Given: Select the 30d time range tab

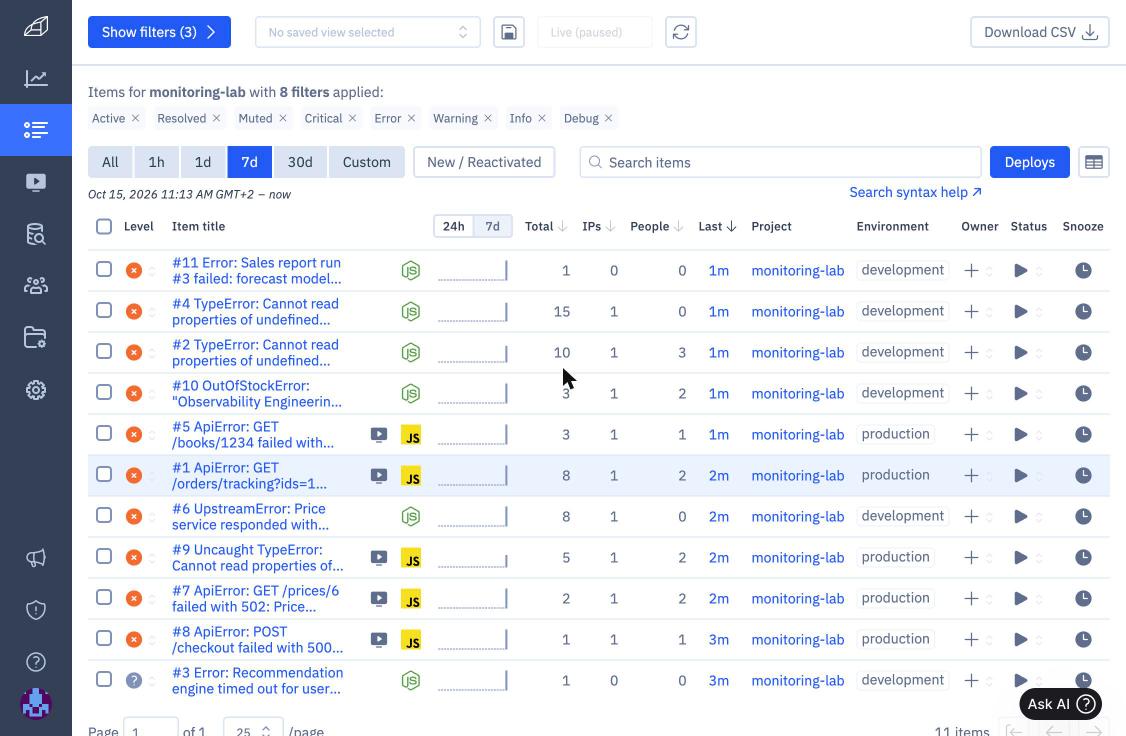Looking at the screenshot, I should 300,162.
